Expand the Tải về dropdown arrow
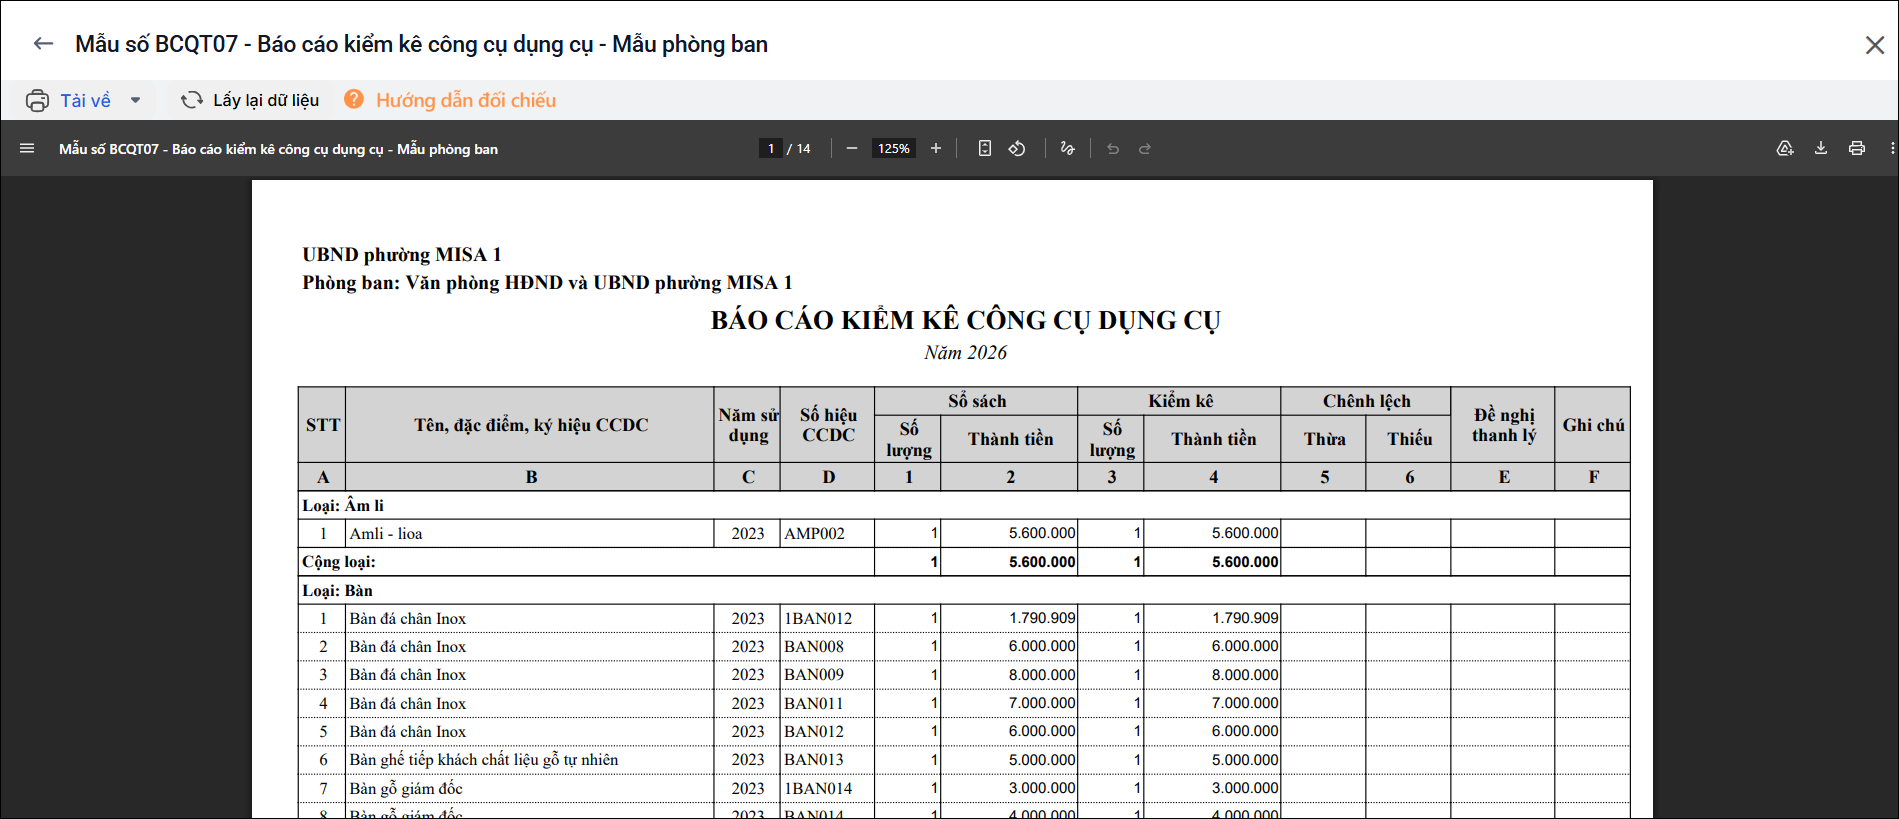The height and width of the screenshot is (819, 1899). click(x=135, y=100)
